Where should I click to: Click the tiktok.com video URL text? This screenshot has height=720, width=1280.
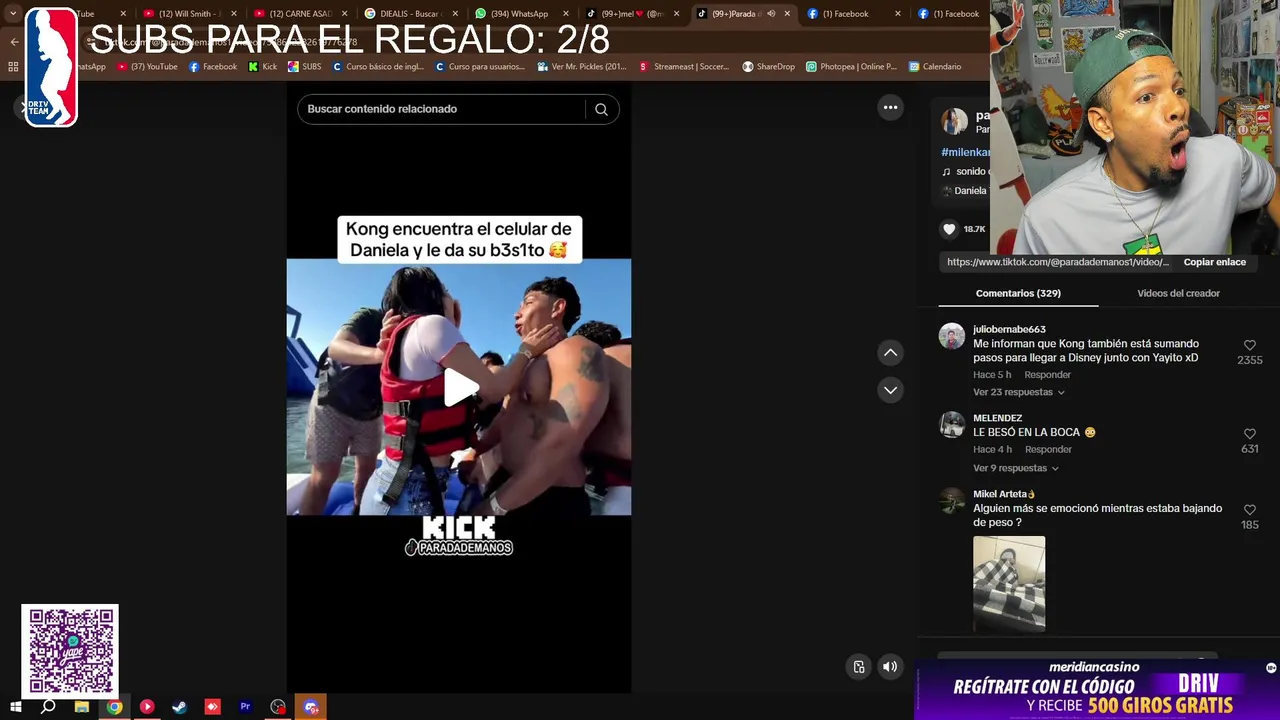pos(1058,262)
